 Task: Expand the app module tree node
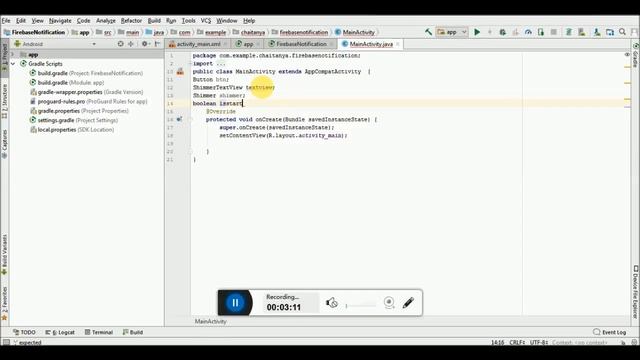(13, 54)
